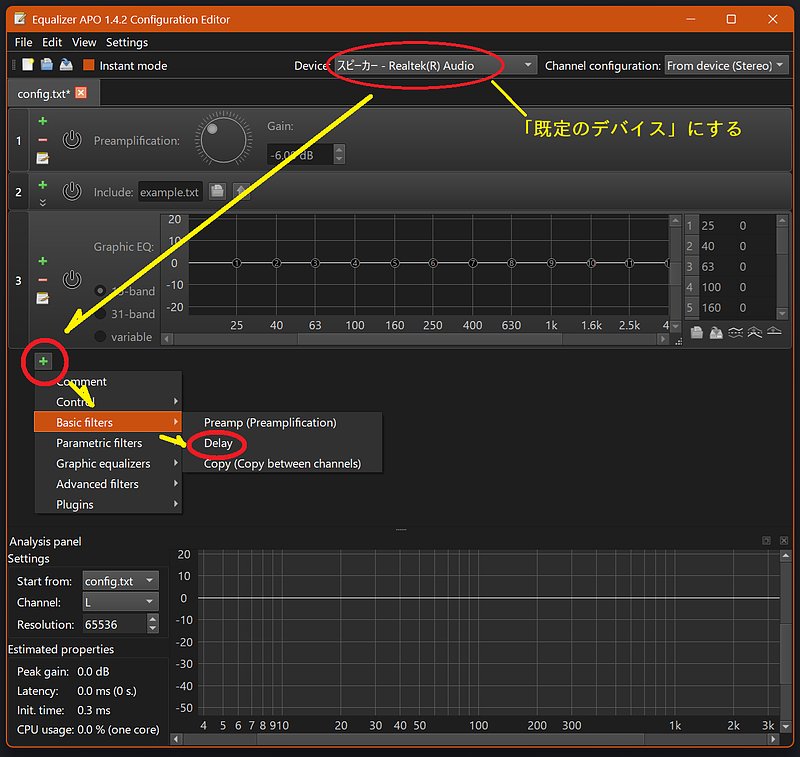Increase the Resolution stepper value
This screenshot has width=800, height=757.
click(x=153, y=619)
